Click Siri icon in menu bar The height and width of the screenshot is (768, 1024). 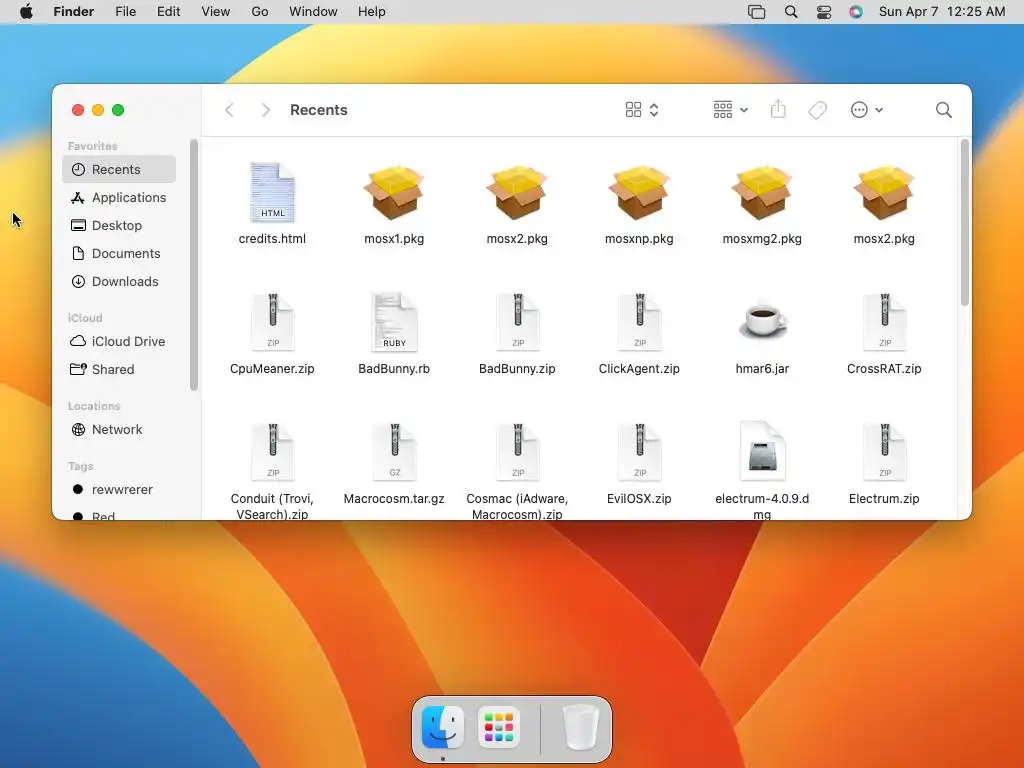pos(856,12)
